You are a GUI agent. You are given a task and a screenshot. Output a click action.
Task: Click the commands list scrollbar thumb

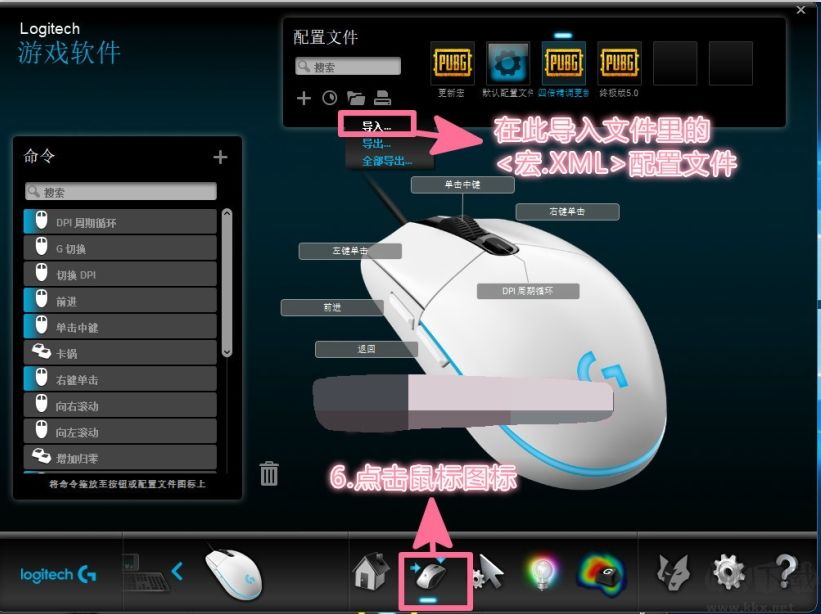[227, 283]
